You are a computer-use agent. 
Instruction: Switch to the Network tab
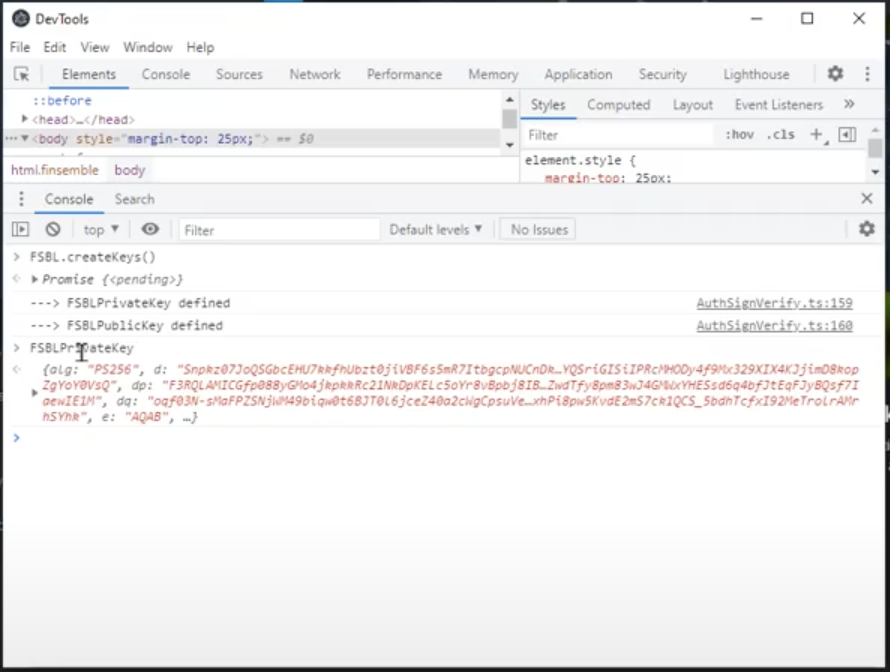click(314, 74)
